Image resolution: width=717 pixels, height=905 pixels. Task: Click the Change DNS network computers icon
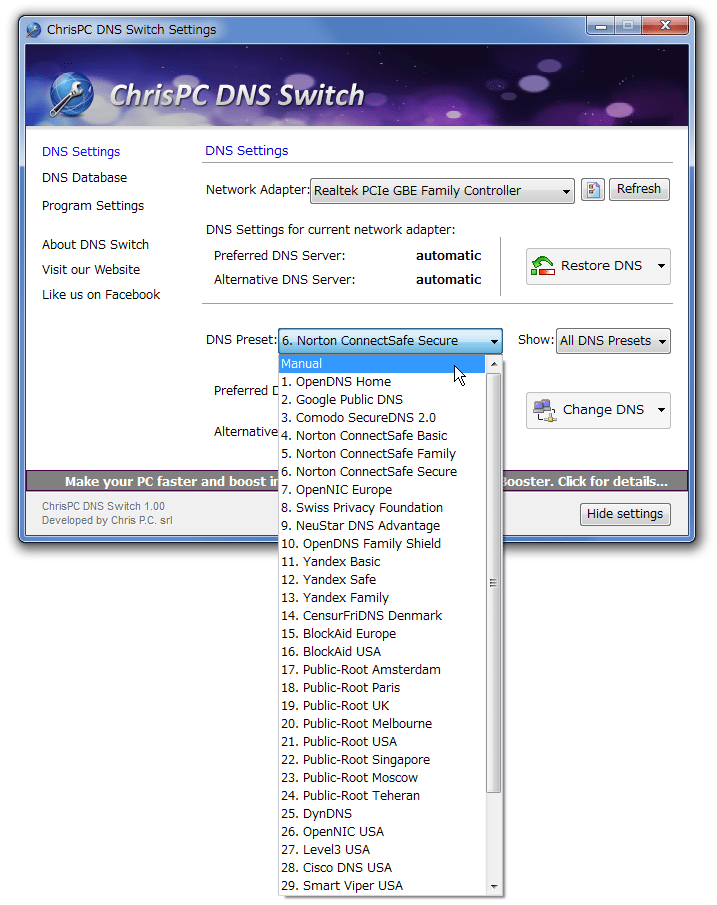tap(544, 410)
